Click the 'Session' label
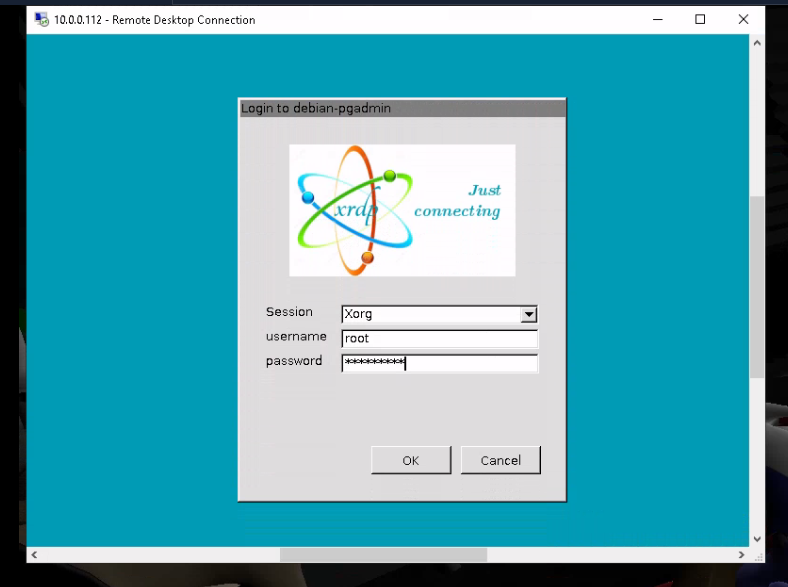Screen dimensions: 788x587 289,312
